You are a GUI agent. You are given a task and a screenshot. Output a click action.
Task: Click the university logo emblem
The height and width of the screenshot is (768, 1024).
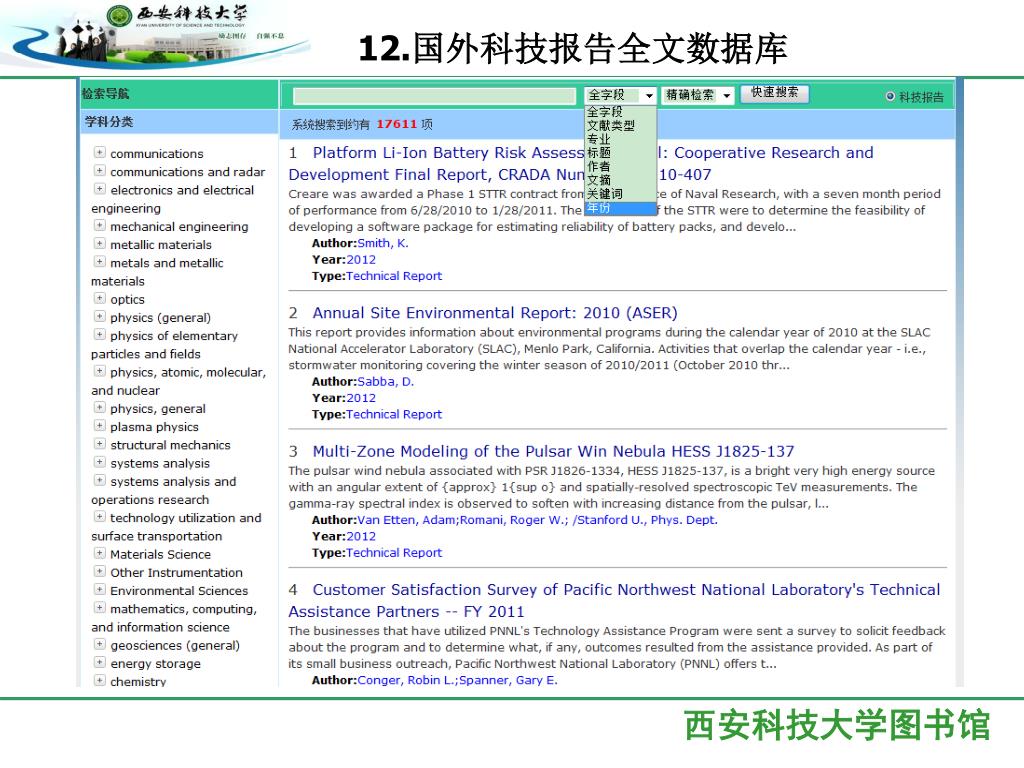pyautogui.click(x=119, y=16)
